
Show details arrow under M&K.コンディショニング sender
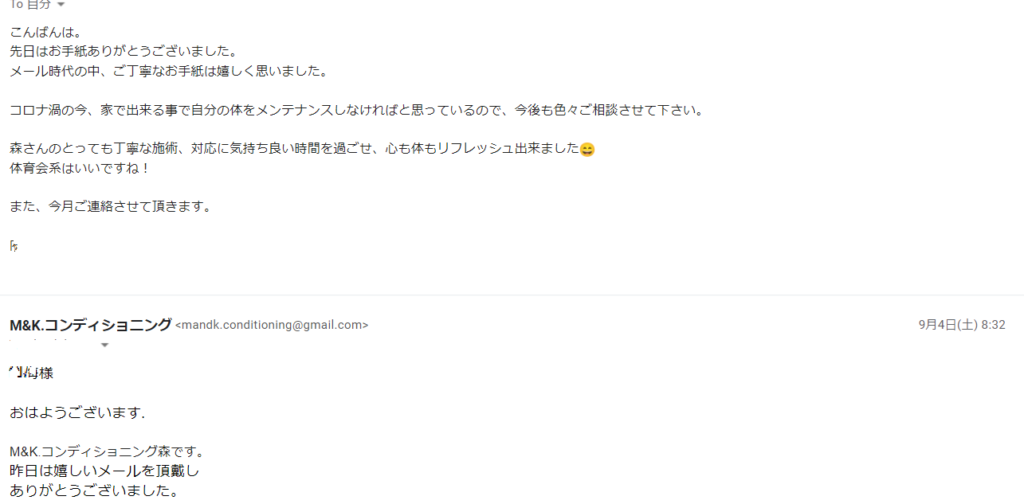pyautogui.click(x=104, y=345)
